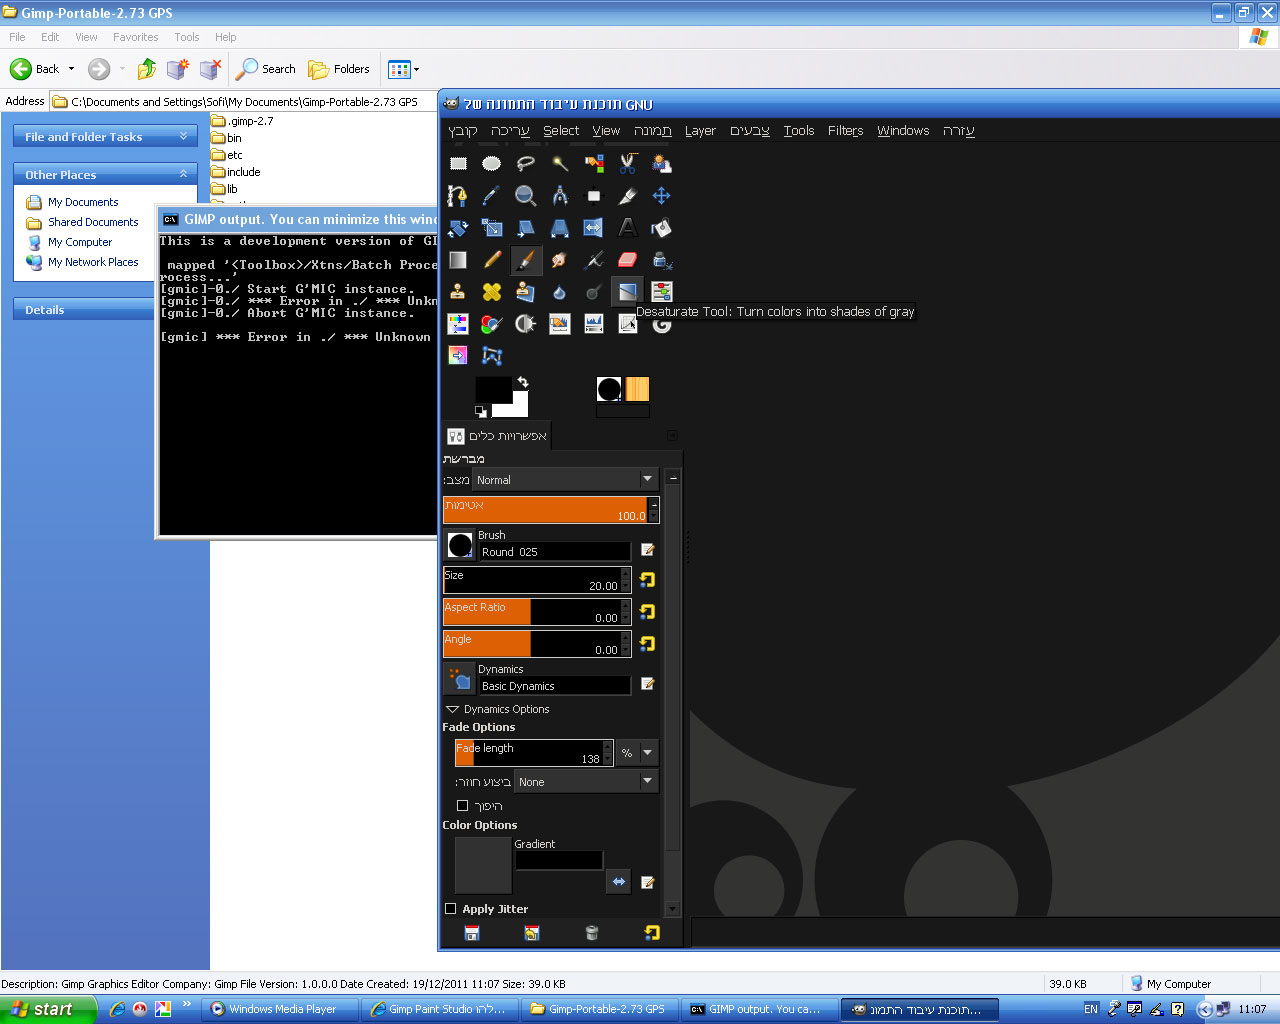Open the fade repeat None dropdown
Image resolution: width=1280 pixels, height=1024 pixels.
[x=586, y=782]
